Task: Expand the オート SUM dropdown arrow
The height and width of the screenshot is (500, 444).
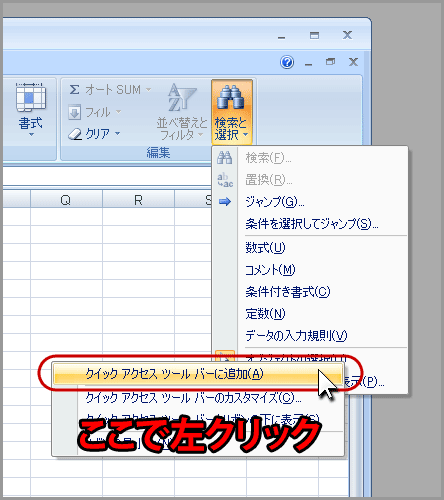Action: 149,89
